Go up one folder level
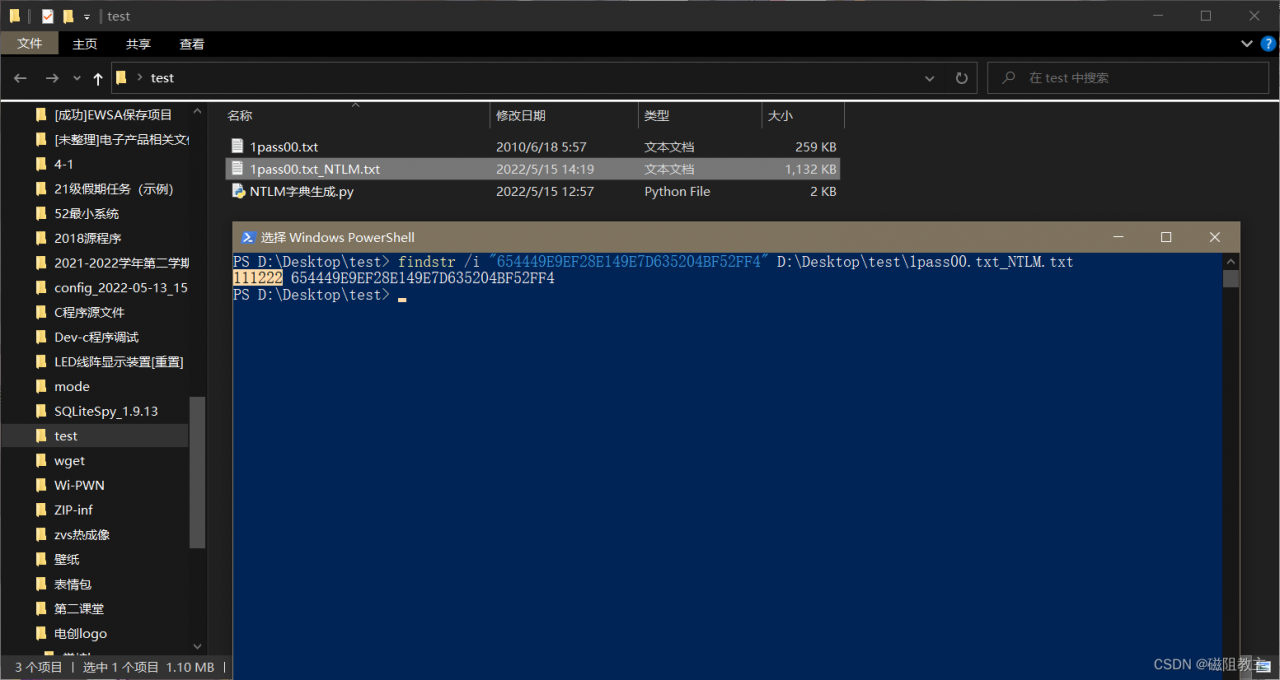The image size is (1280, 680). pyautogui.click(x=98, y=78)
